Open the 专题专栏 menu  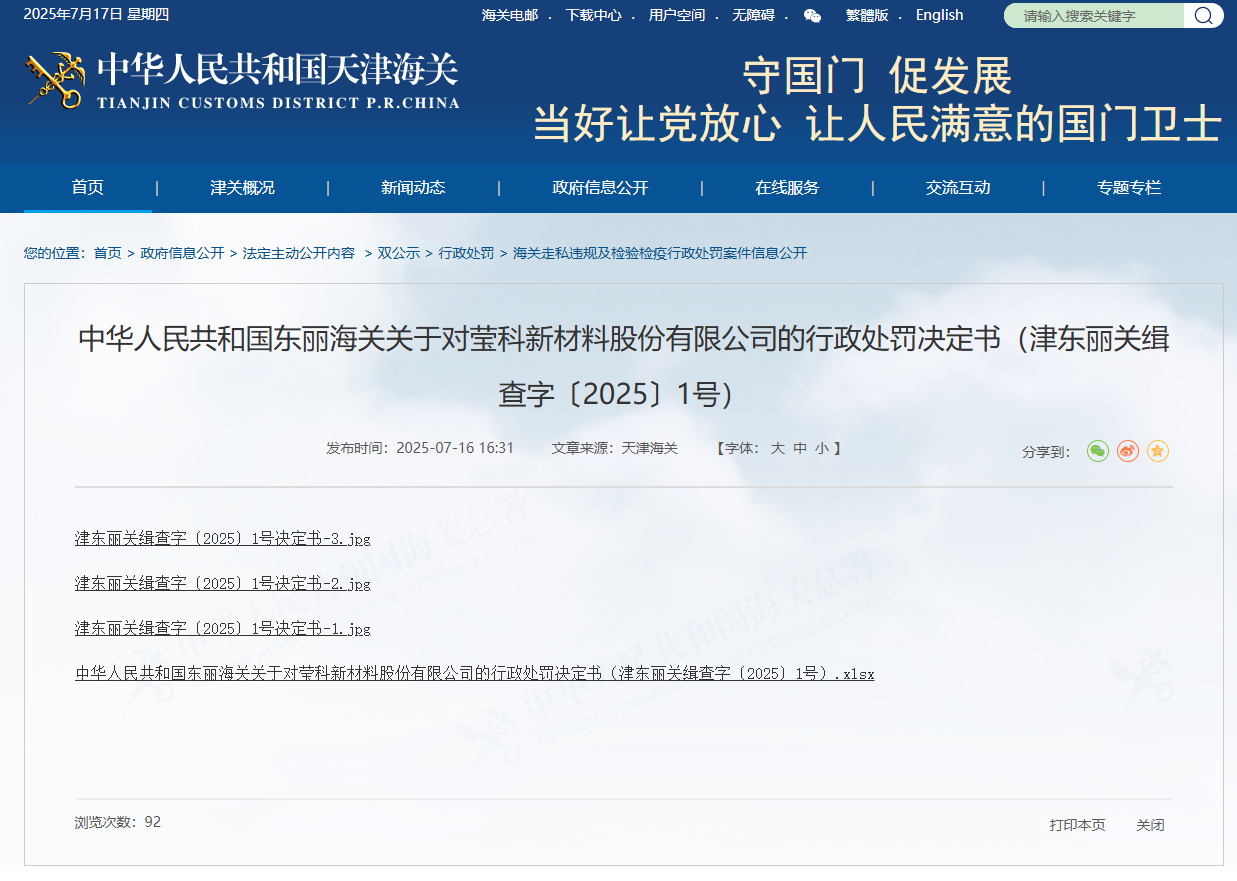click(1129, 187)
